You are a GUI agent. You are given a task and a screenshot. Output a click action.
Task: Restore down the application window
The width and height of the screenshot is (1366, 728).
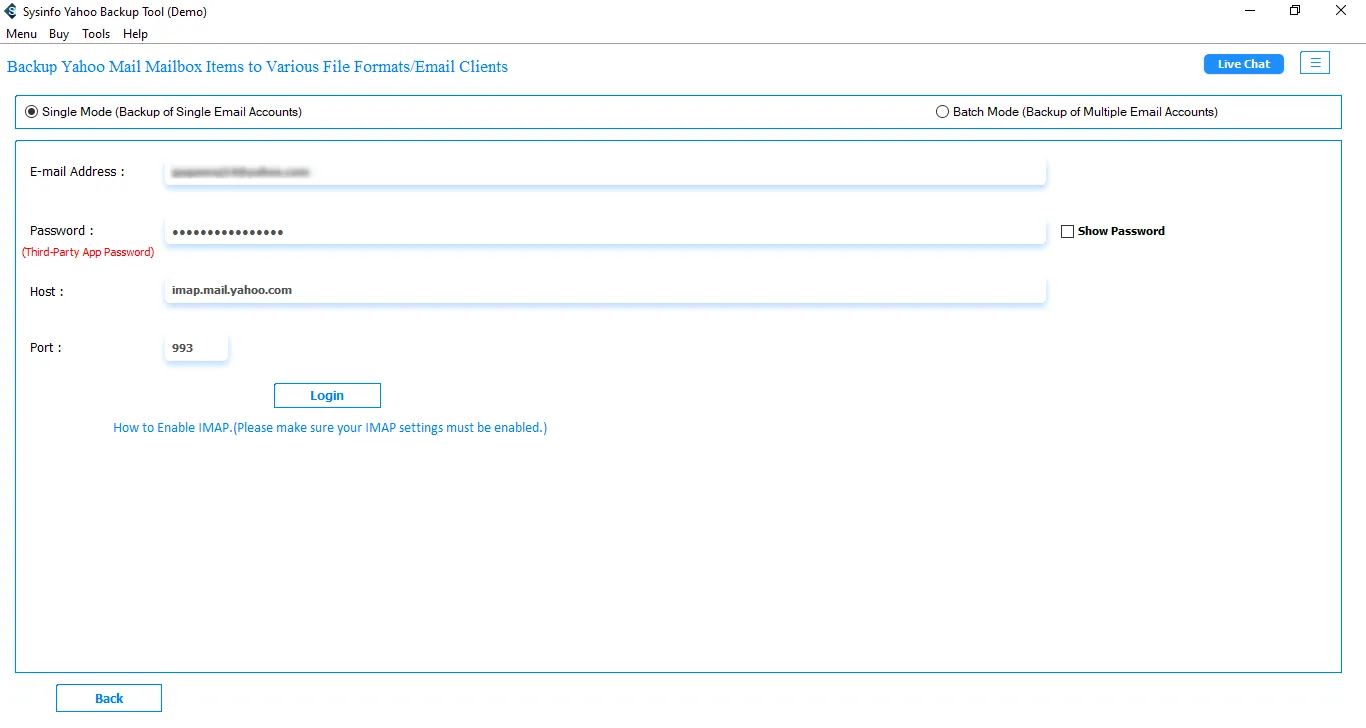click(1295, 11)
